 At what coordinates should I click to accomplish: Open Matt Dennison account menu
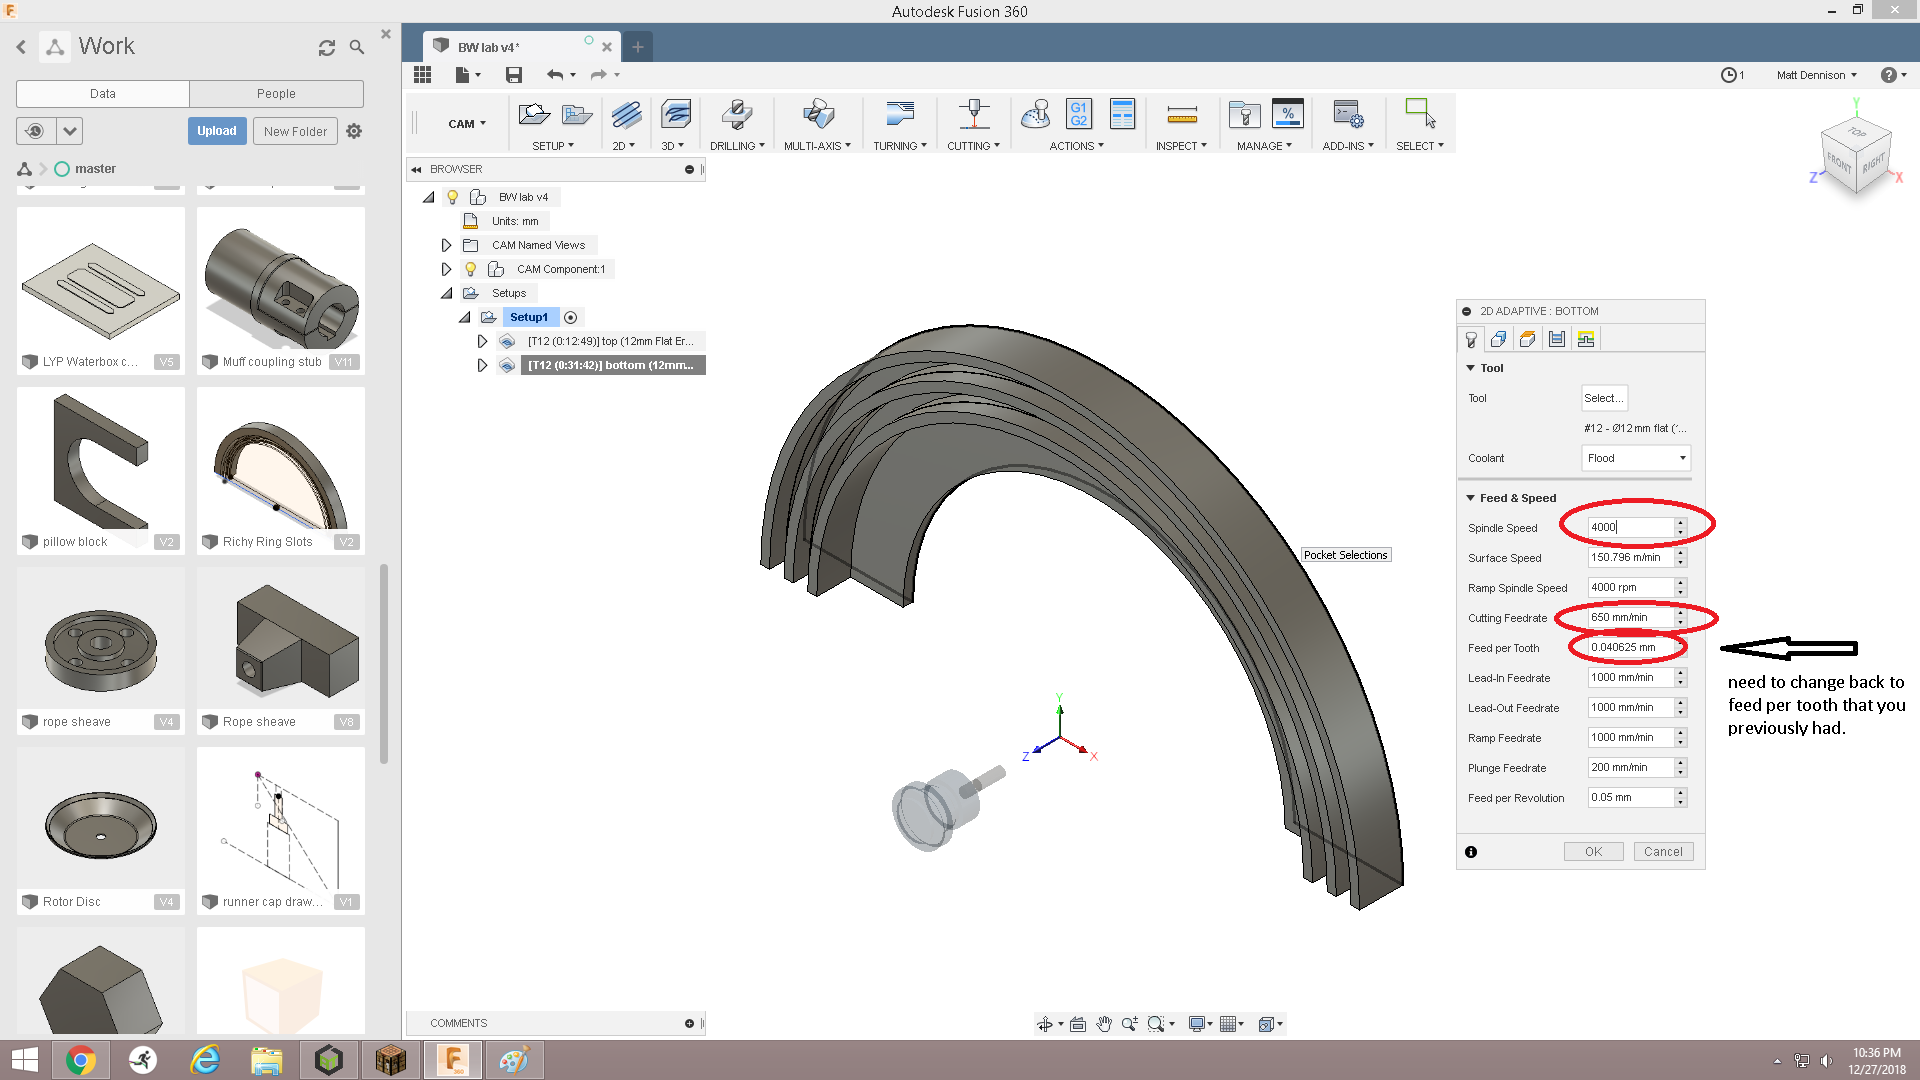click(1817, 75)
